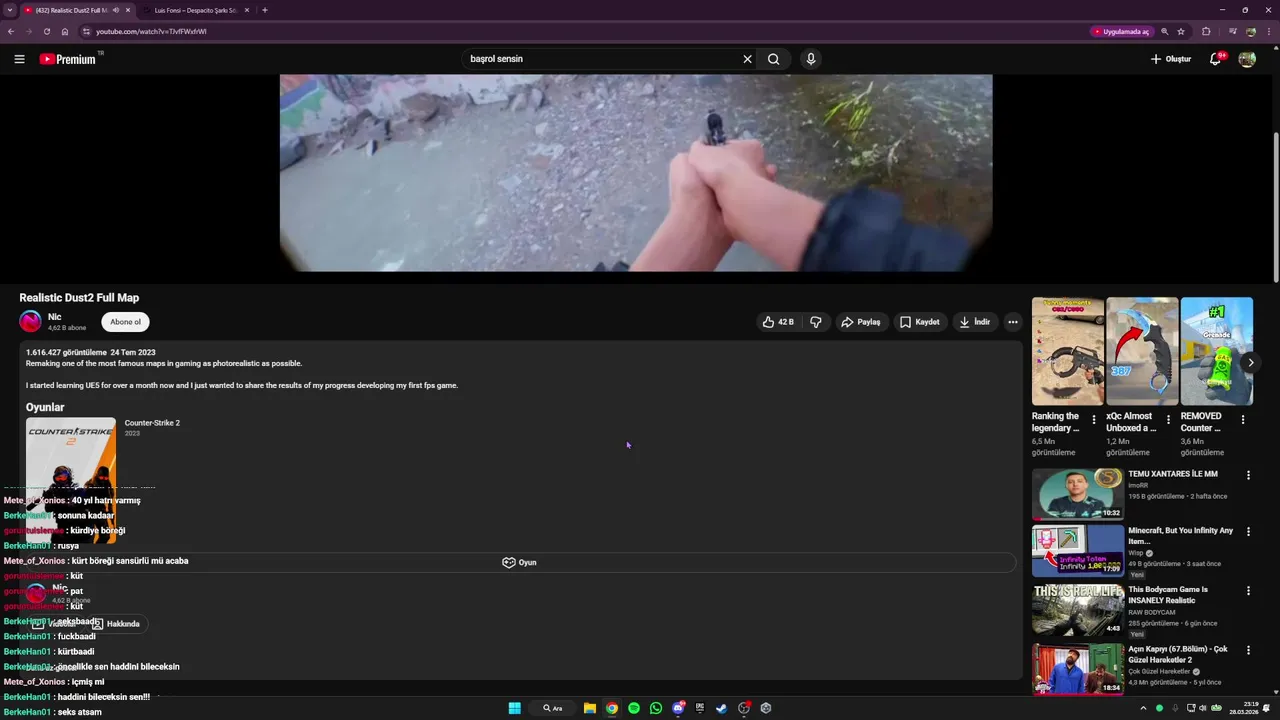Reload the page in Chrome
This screenshot has height=720, width=1280.
pyautogui.click(x=46, y=31)
